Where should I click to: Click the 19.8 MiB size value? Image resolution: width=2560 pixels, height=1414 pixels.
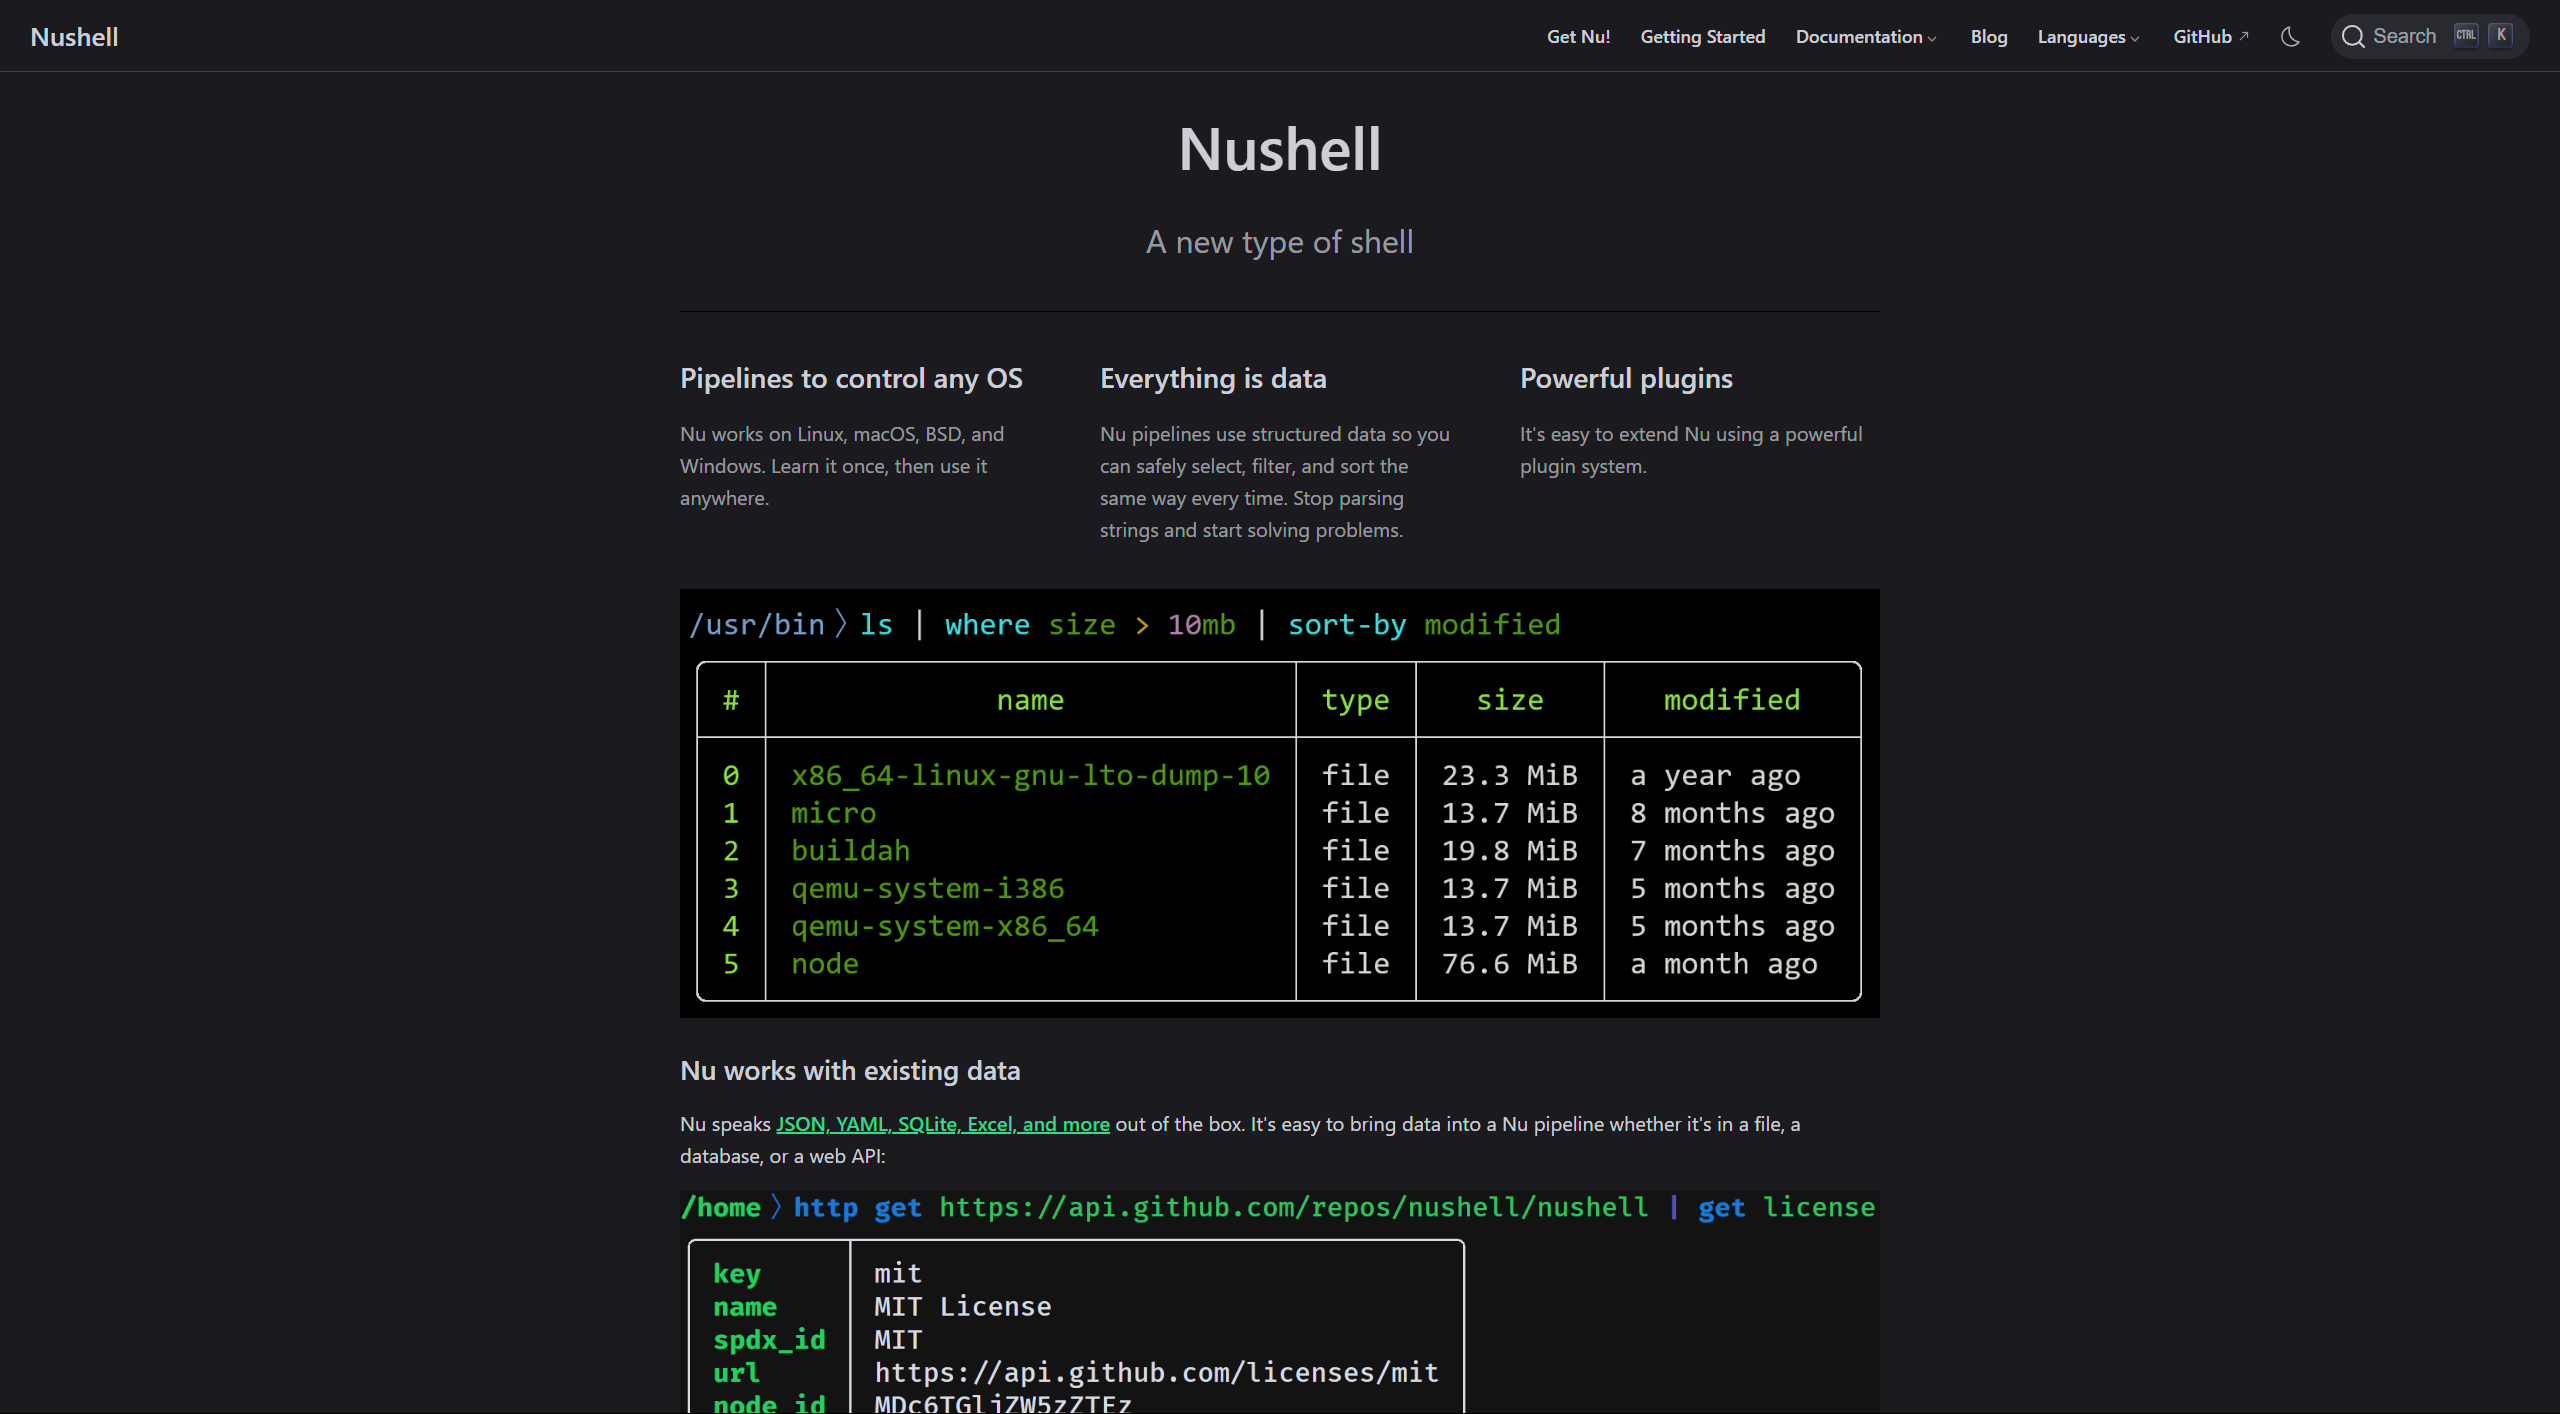point(1509,851)
